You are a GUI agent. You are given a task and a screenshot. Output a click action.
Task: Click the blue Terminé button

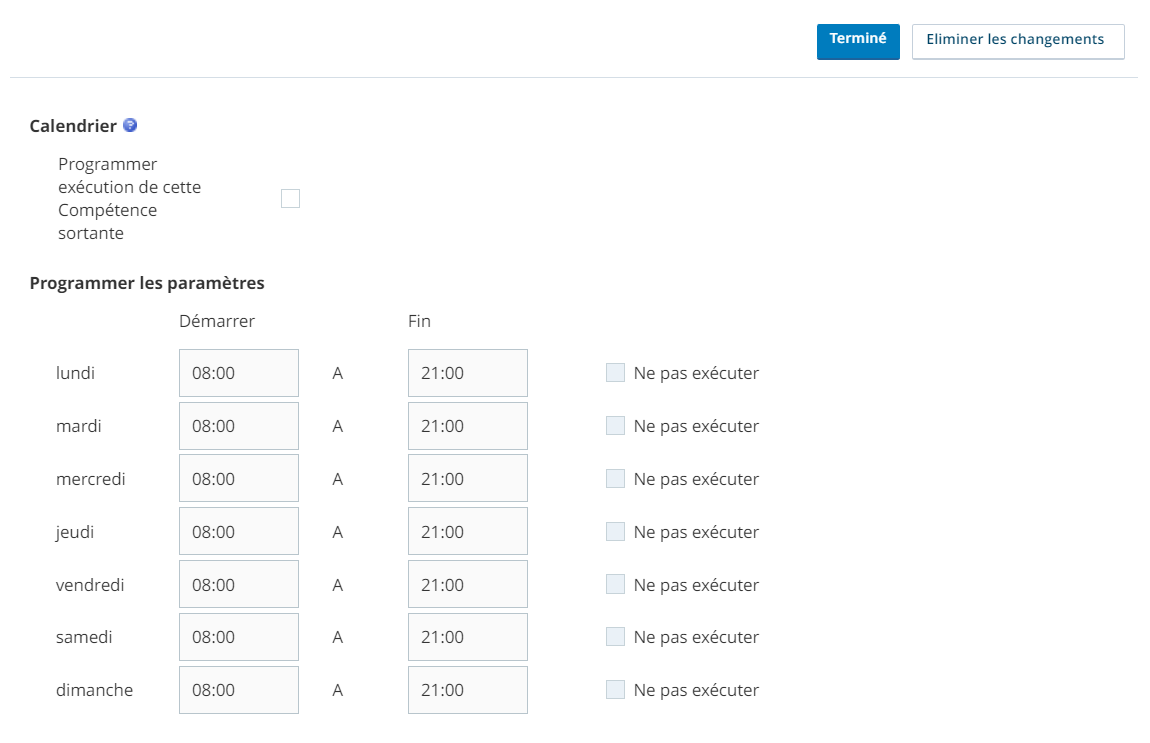pos(857,42)
